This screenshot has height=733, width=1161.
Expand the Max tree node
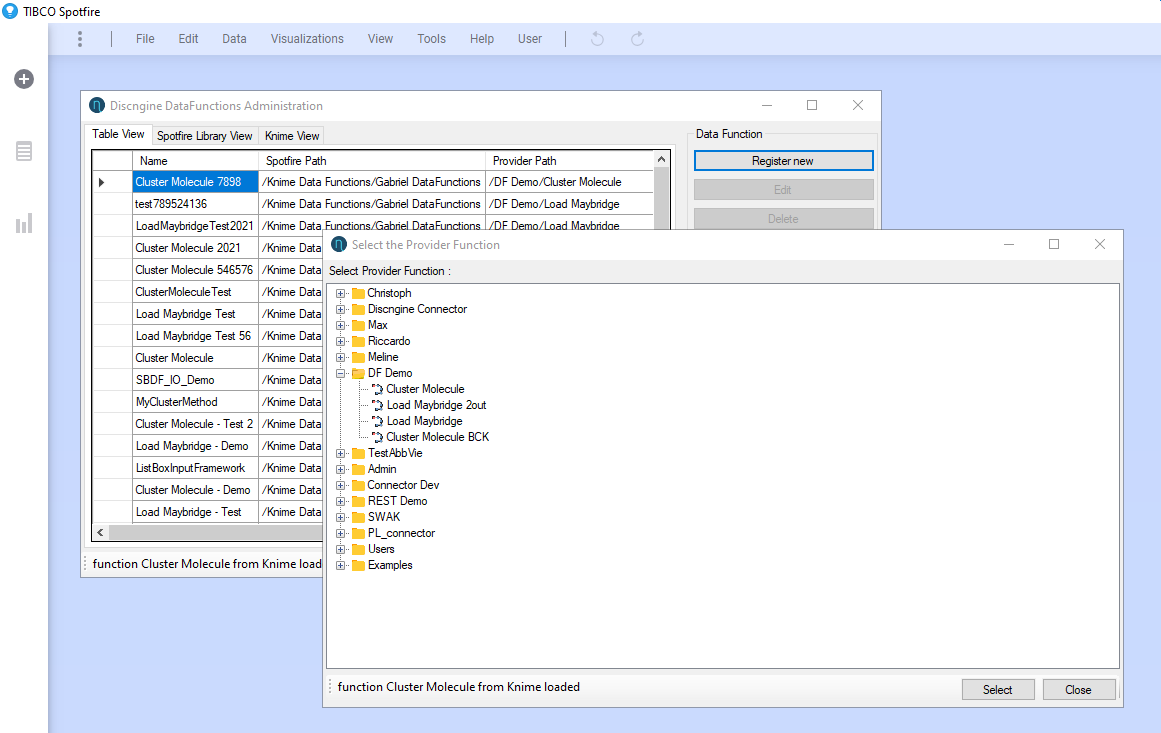[x=341, y=325]
